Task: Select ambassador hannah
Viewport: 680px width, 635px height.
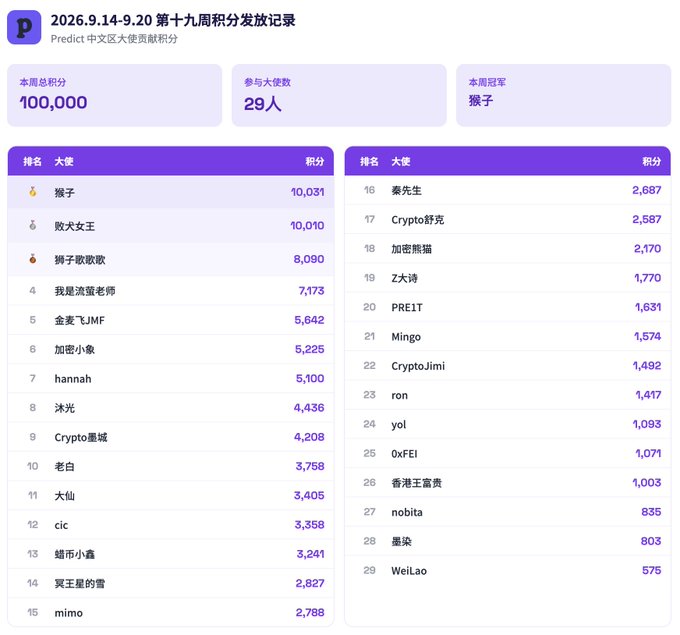Action: [73, 379]
